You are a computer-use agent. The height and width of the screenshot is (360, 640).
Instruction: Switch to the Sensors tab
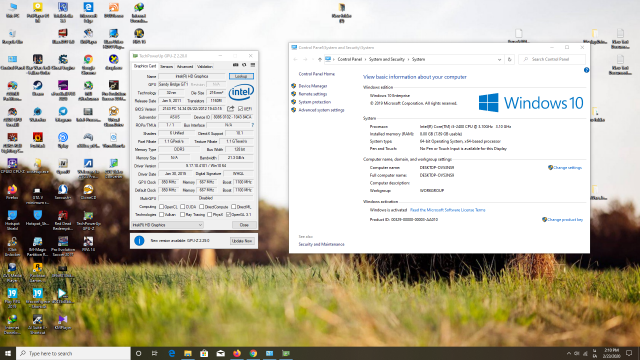click(167, 66)
